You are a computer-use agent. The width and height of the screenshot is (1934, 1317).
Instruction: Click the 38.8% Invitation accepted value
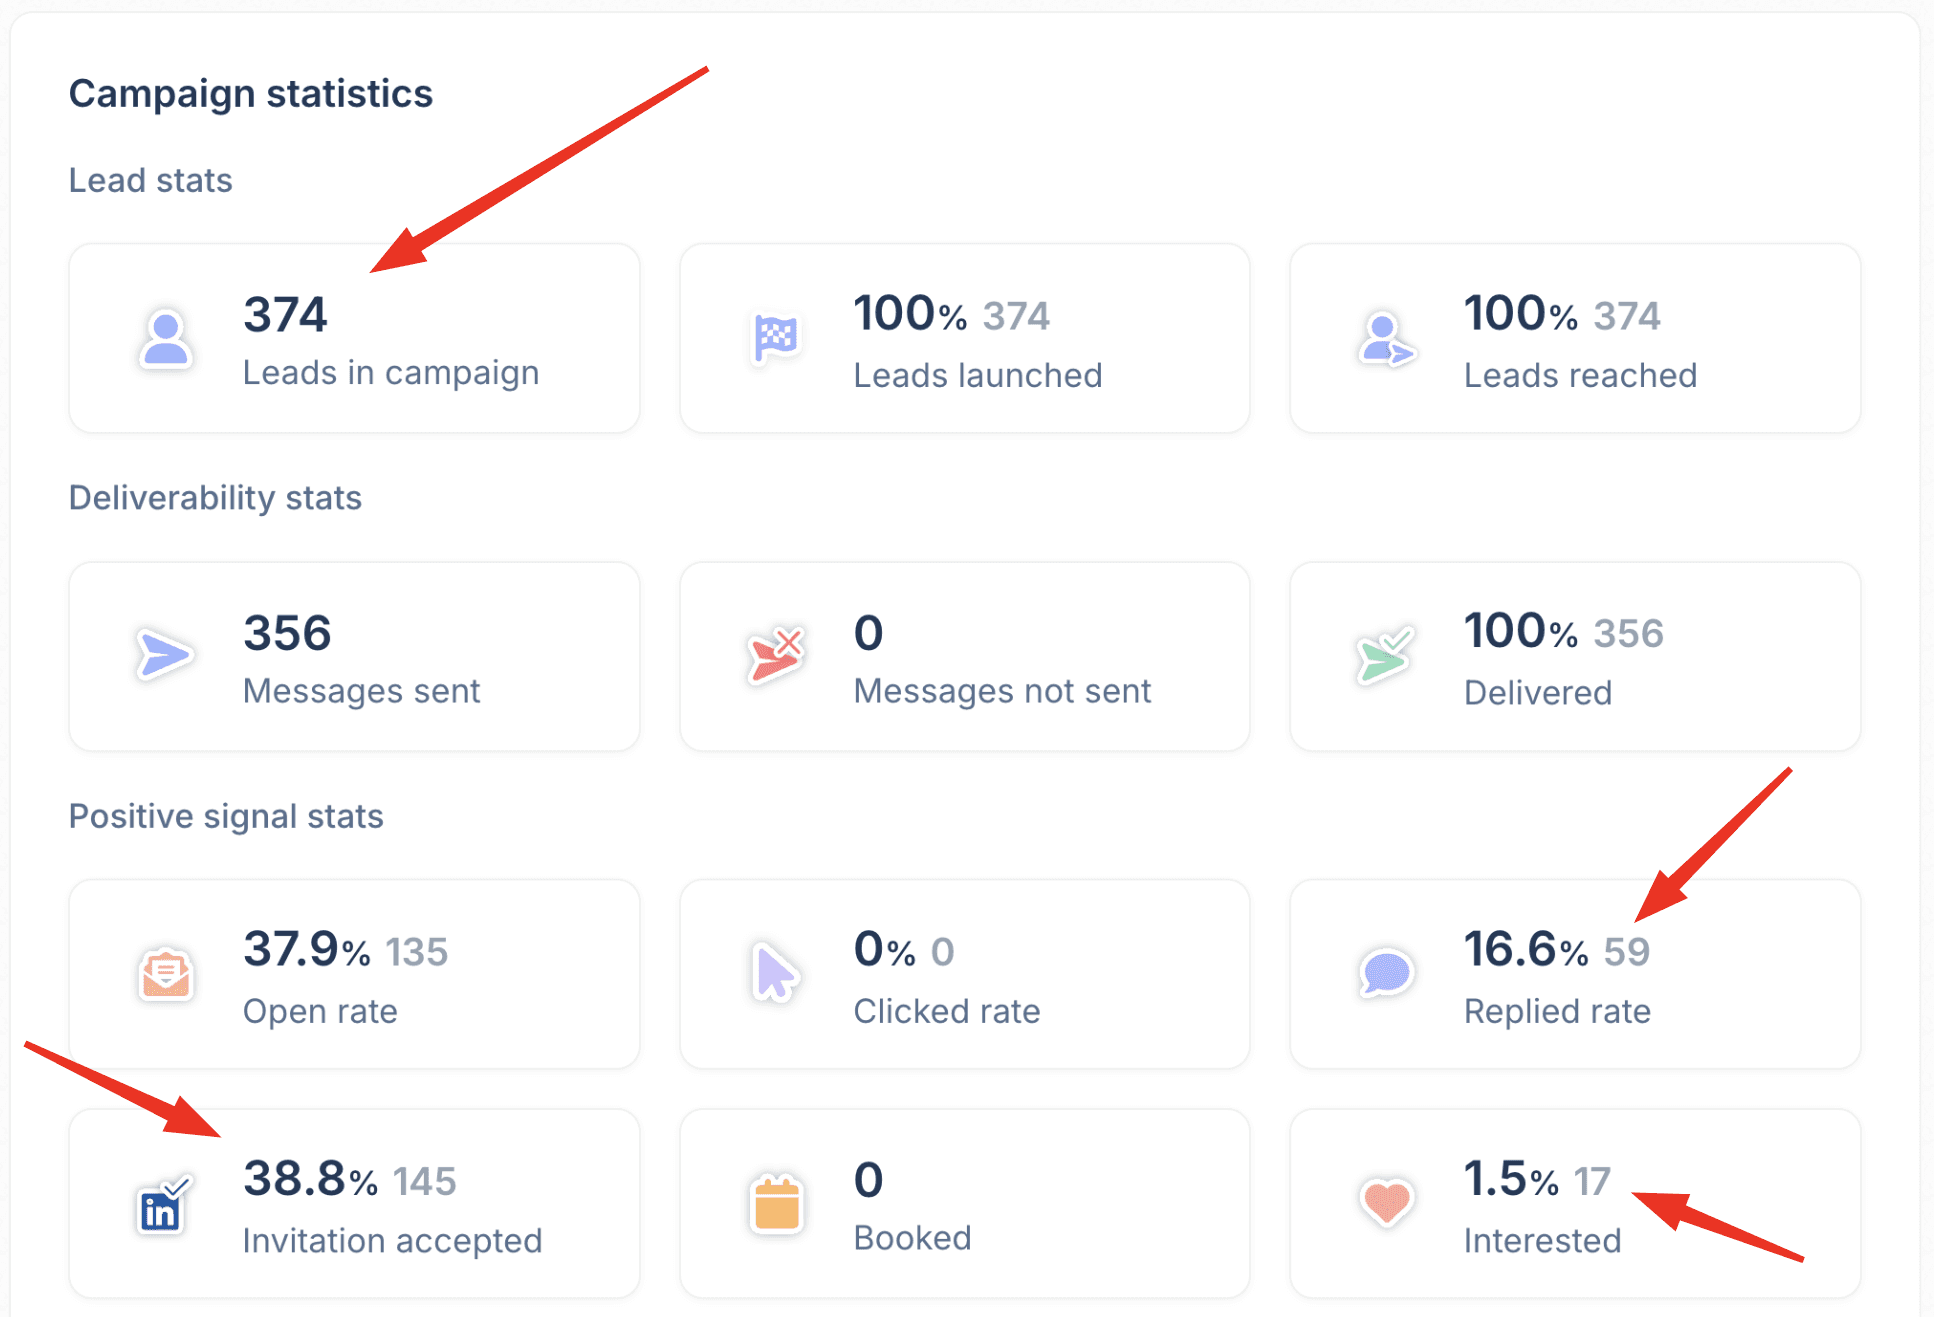(x=310, y=1180)
